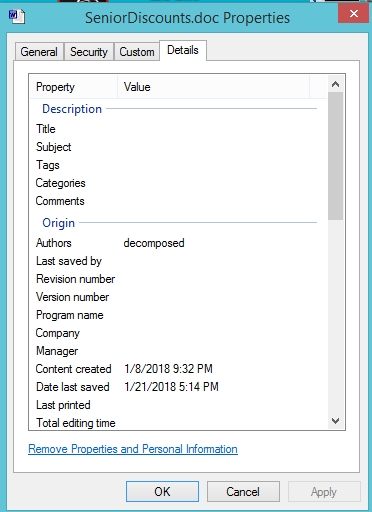Close the SeniorDiscounts.doc Properties dialog
Screen dimensions: 372x512
[354, 14]
